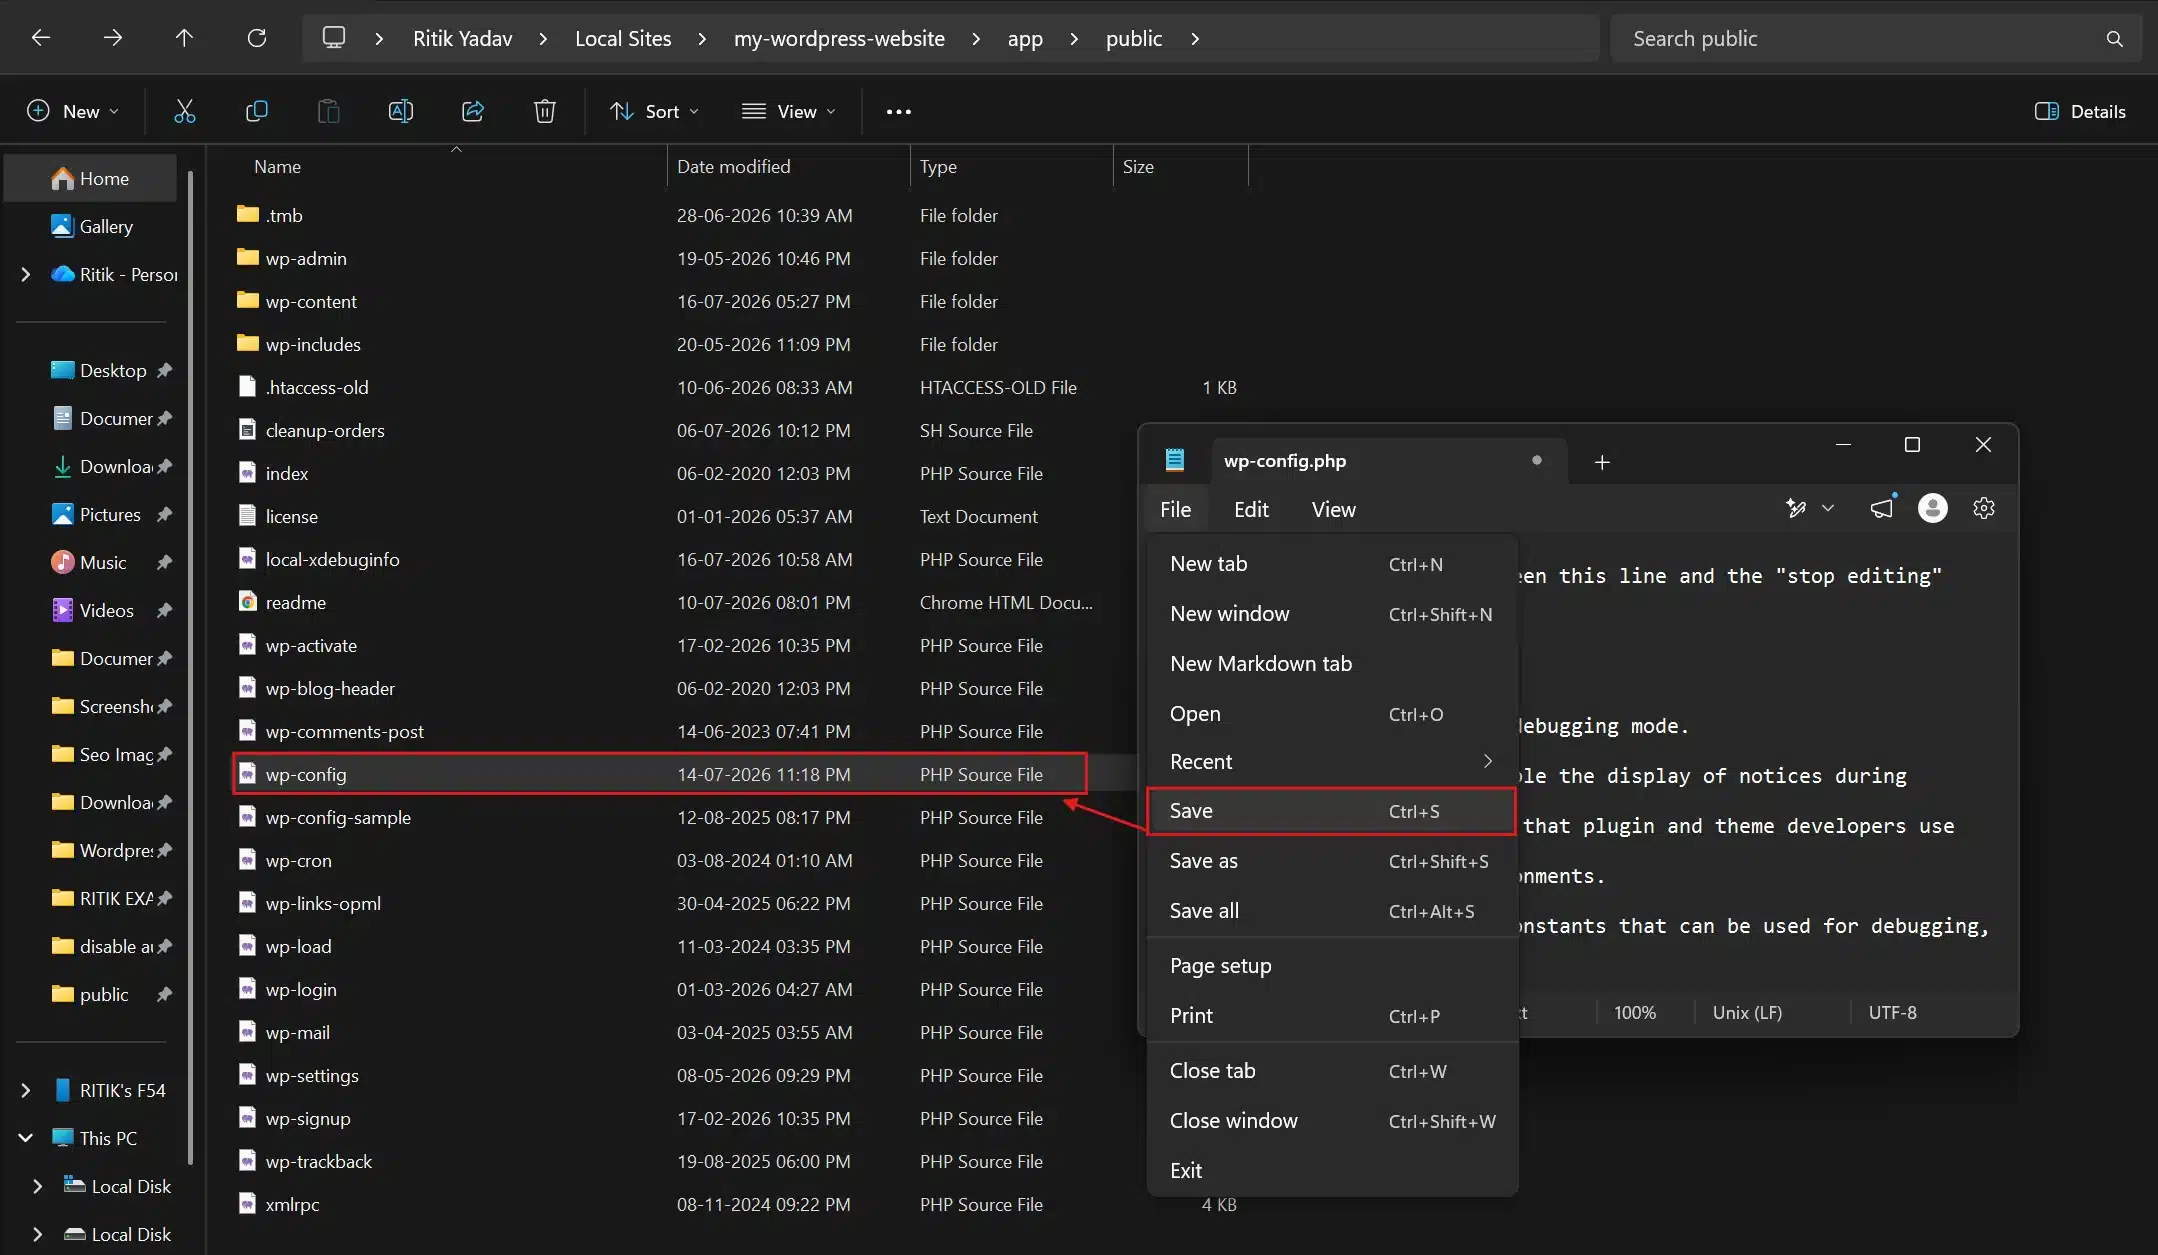The image size is (2158, 1255).
Task: Click the Forward navigation arrow
Action: [x=113, y=38]
